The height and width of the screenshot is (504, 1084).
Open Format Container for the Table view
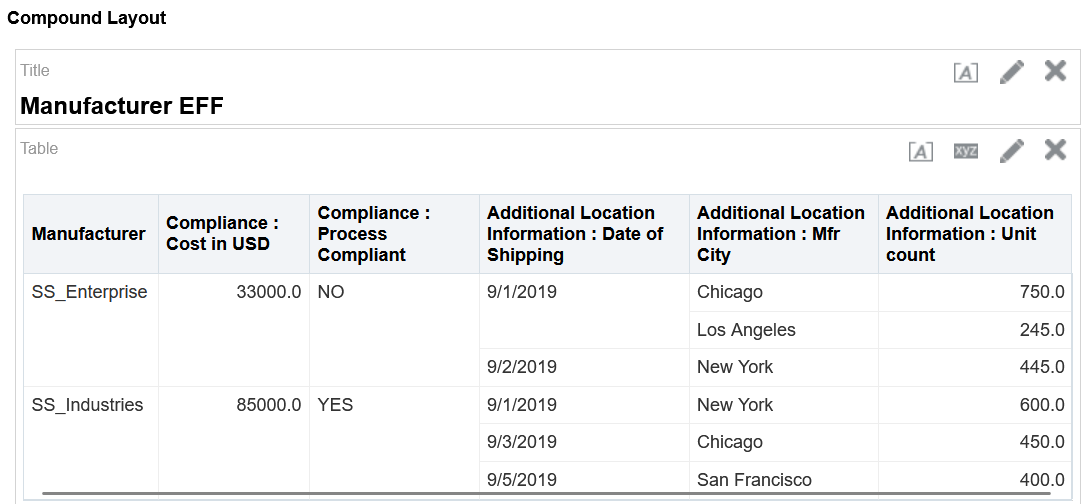(920, 151)
